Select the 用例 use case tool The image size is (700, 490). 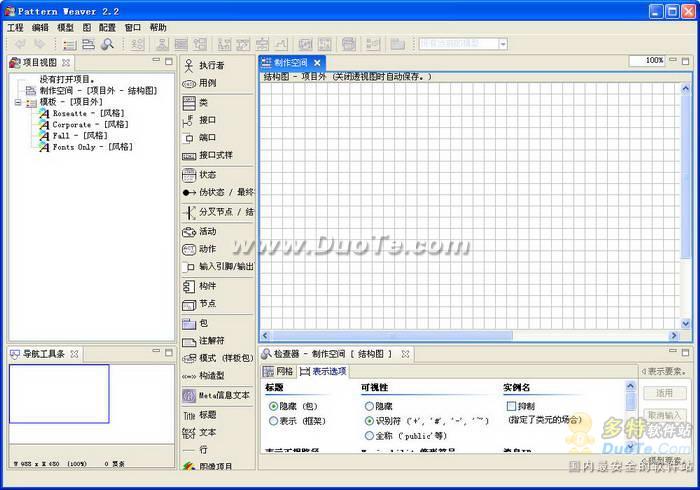tap(200, 83)
